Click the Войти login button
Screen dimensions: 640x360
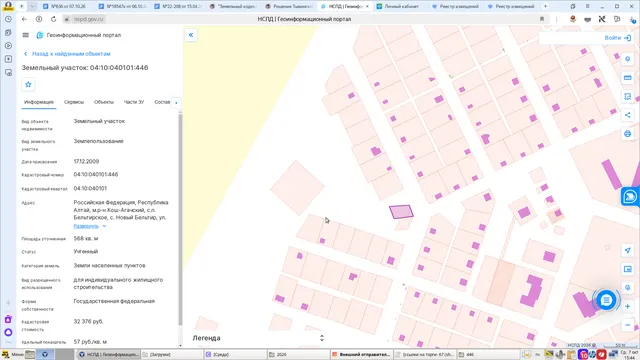point(617,38)
